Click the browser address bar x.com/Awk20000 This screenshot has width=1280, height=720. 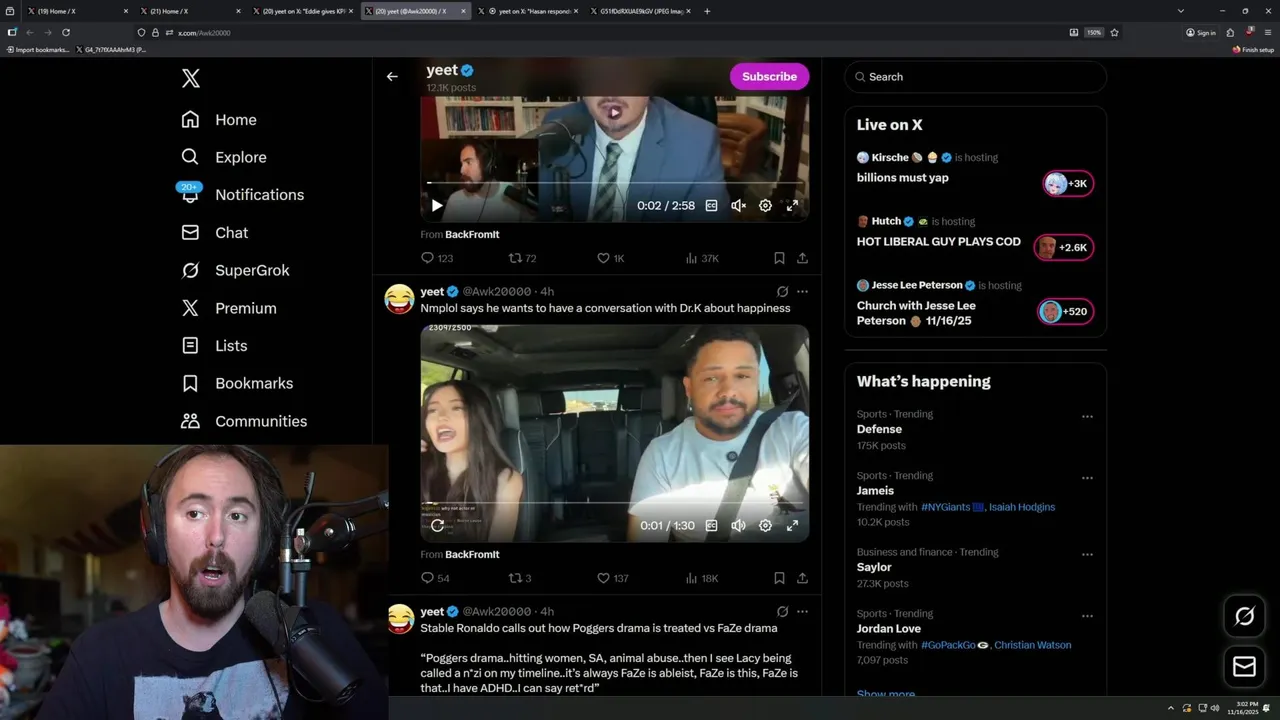point(600,33)
